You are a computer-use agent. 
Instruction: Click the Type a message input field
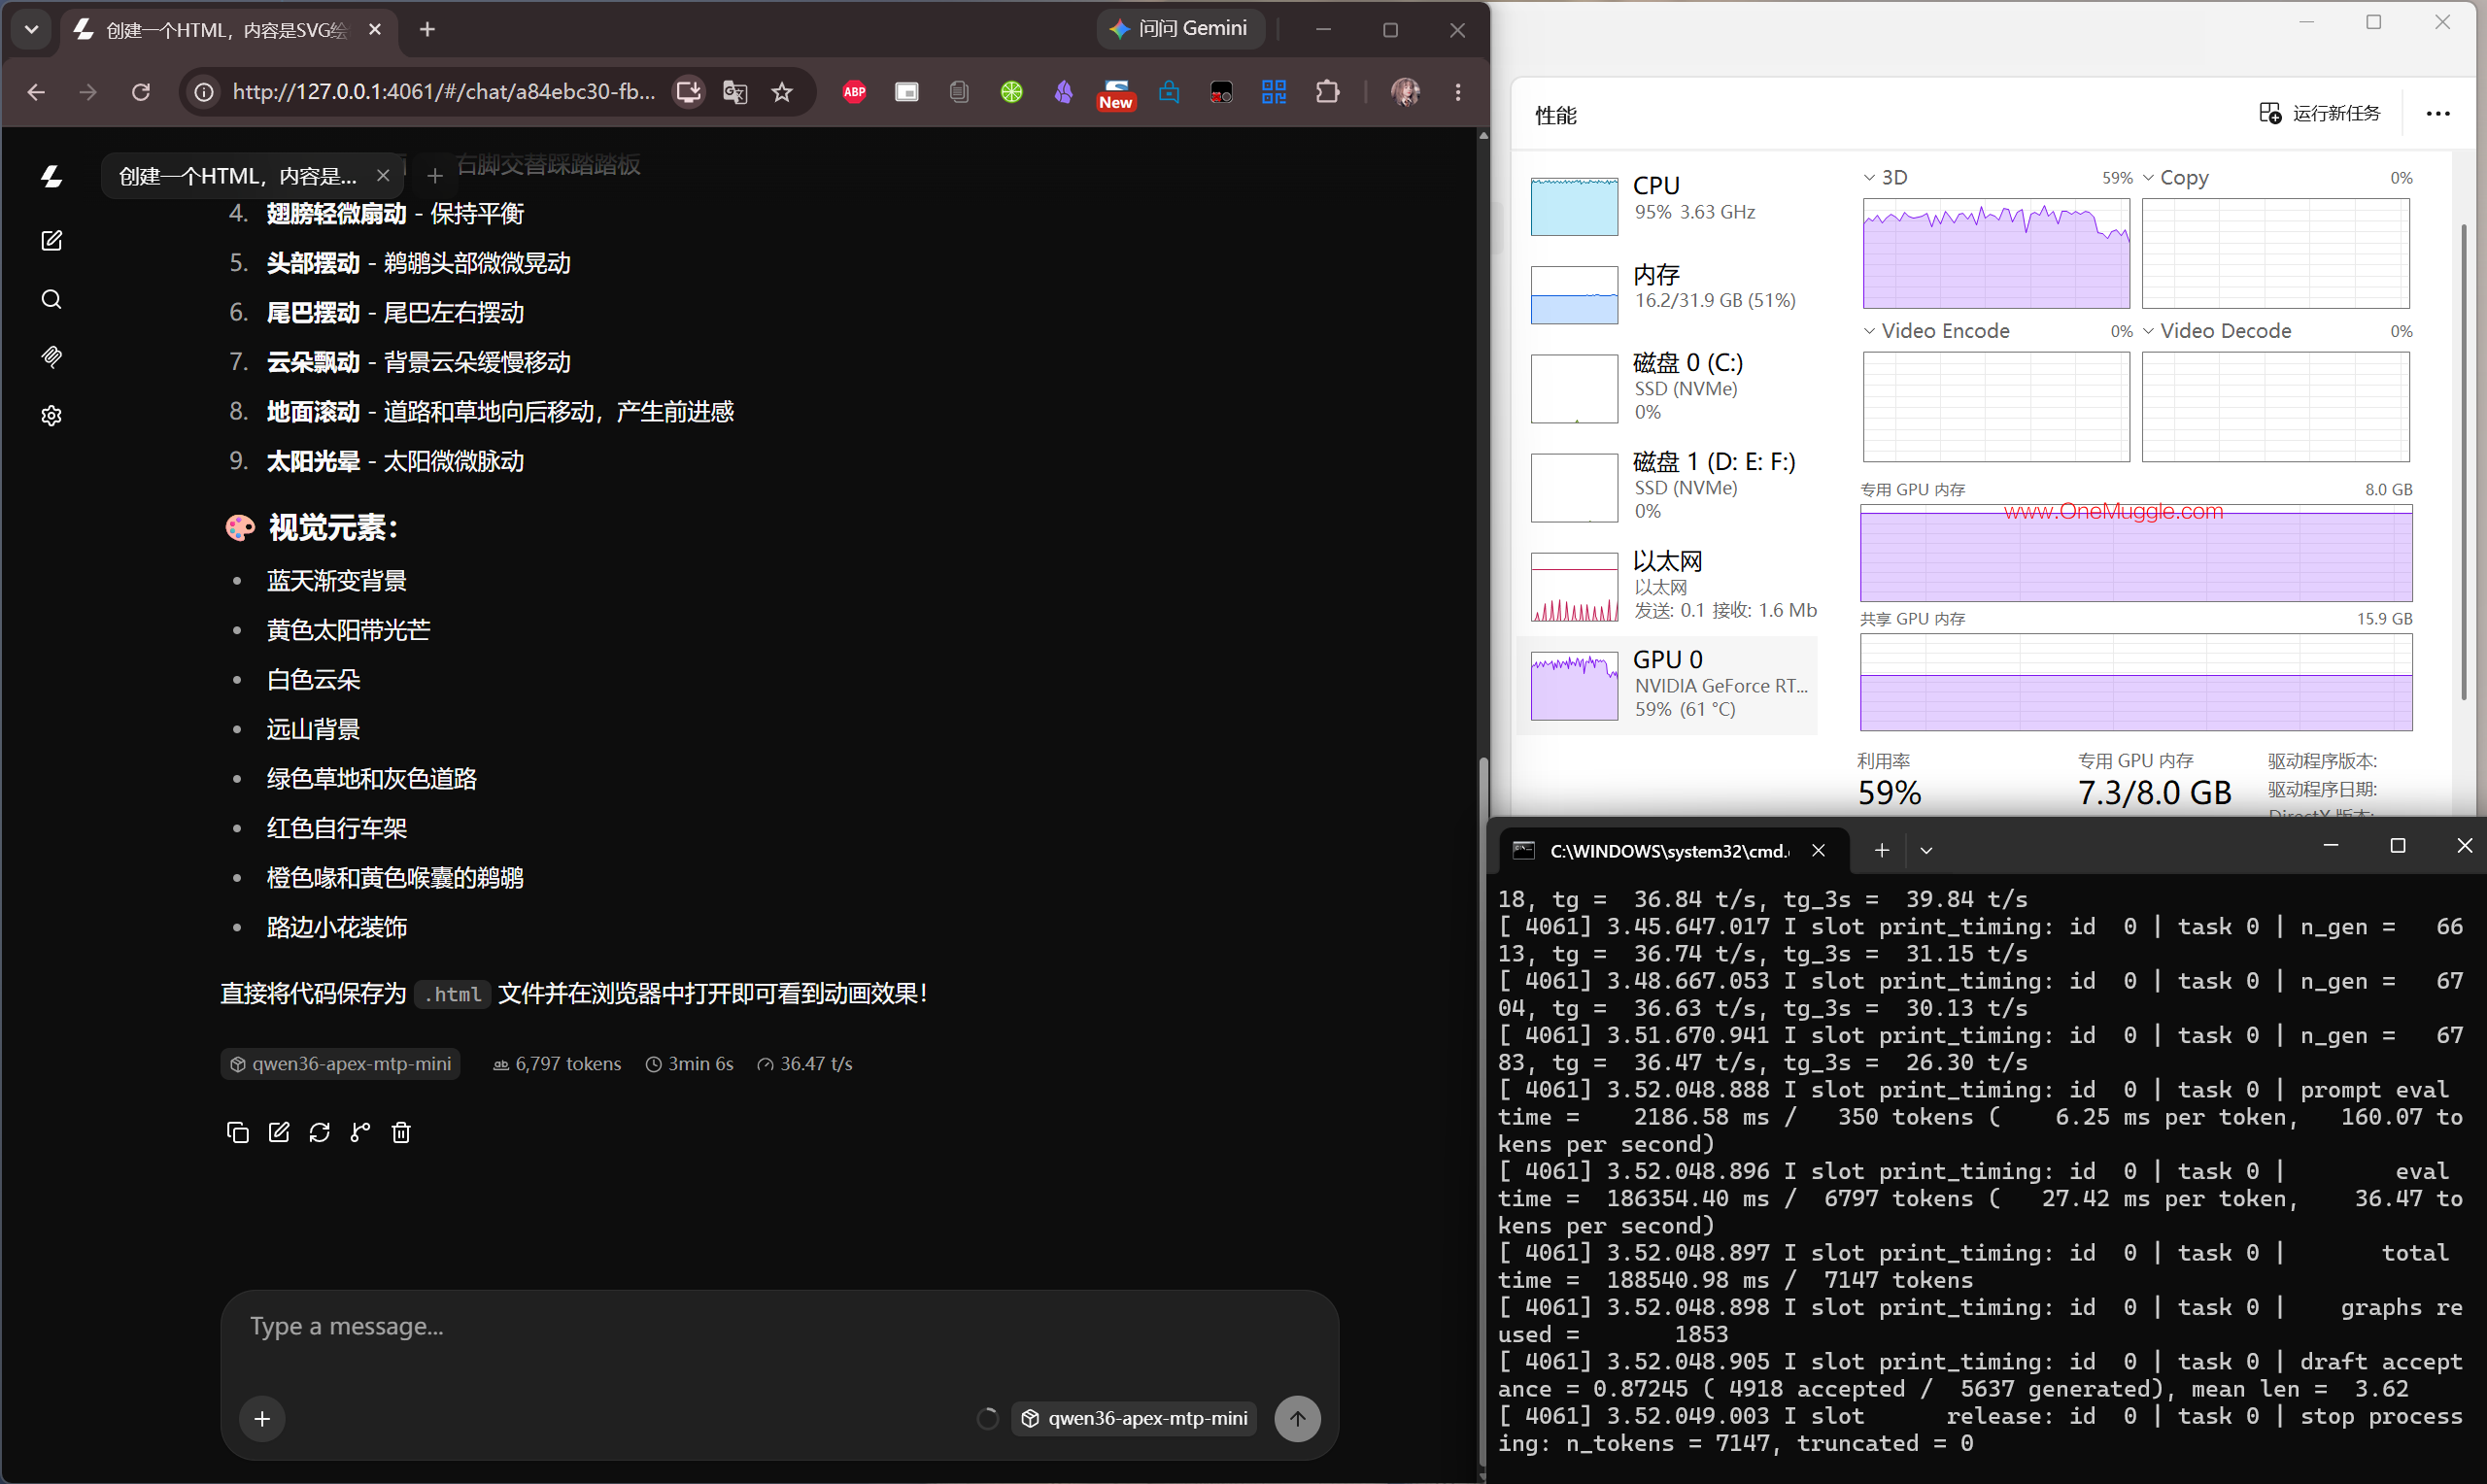pos(780,1326)
